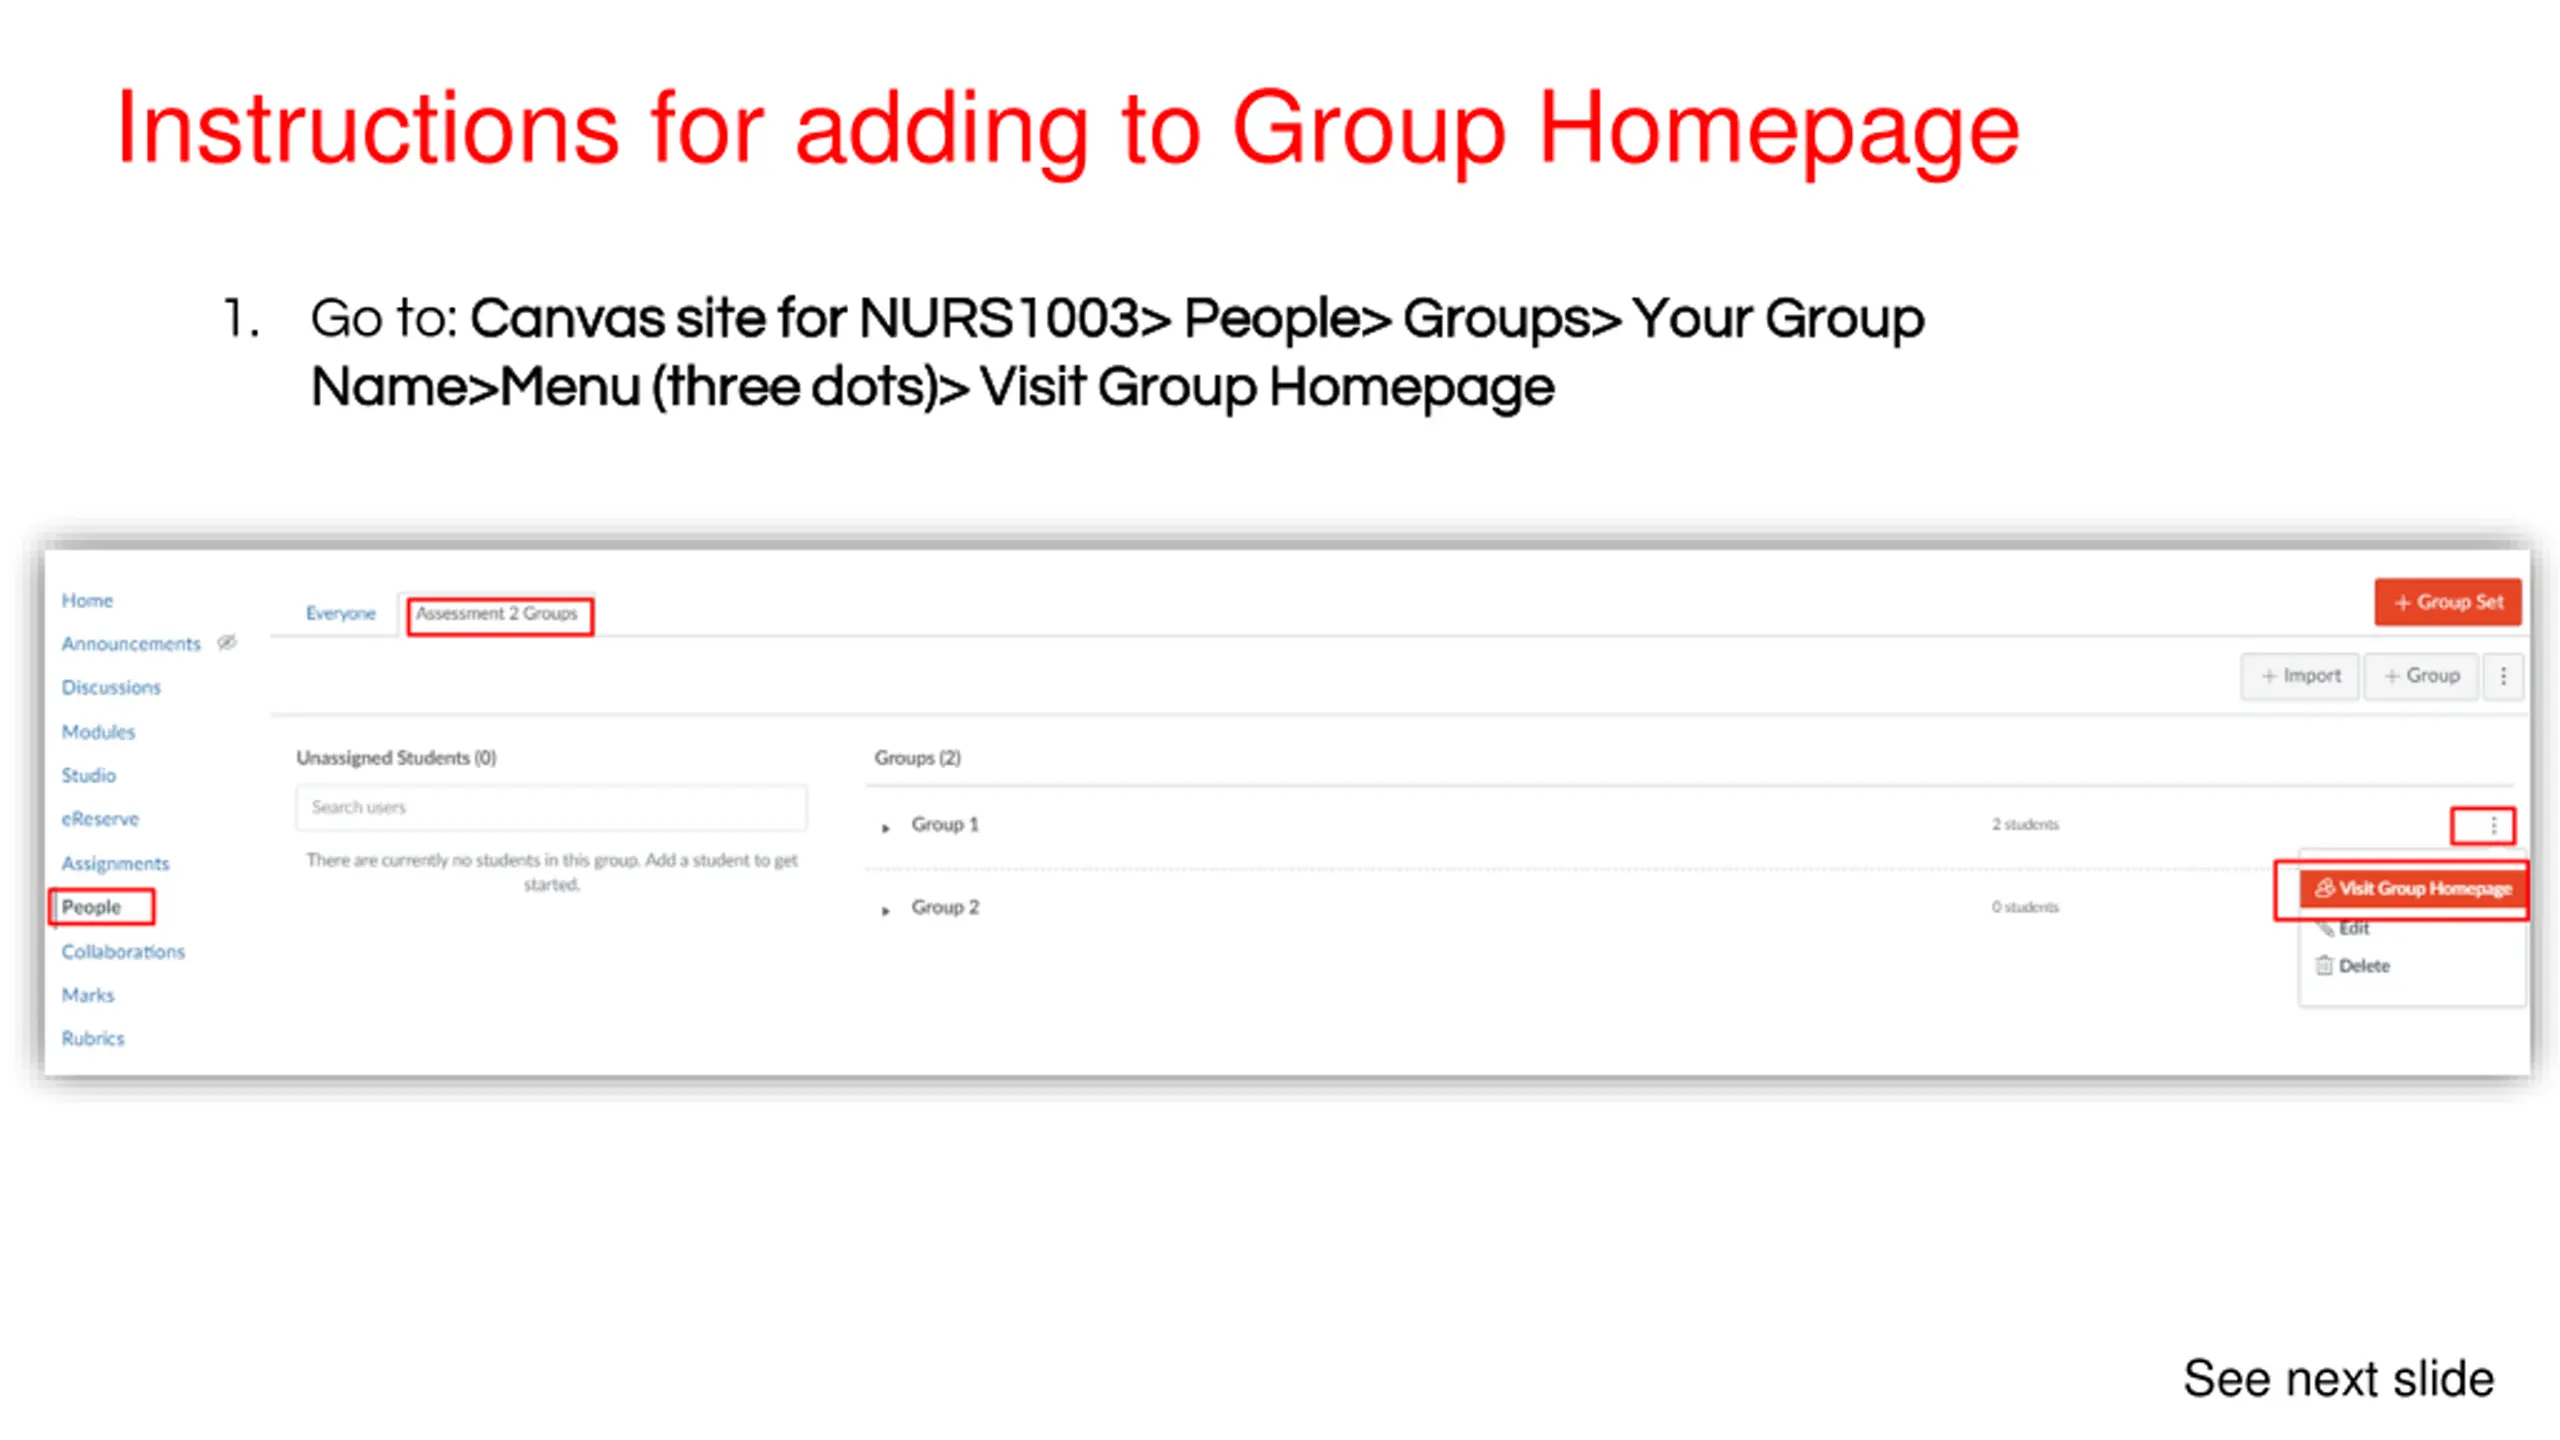Viewport: 2560px width, 1440px height.
Task: Switch to the Everyone tab
Action: coord(340,613)
